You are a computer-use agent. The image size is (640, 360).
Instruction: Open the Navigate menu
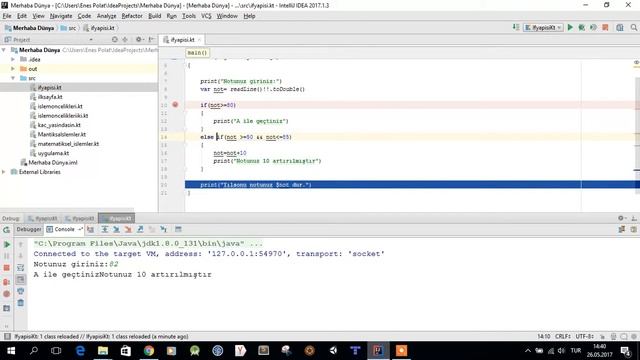61,16
